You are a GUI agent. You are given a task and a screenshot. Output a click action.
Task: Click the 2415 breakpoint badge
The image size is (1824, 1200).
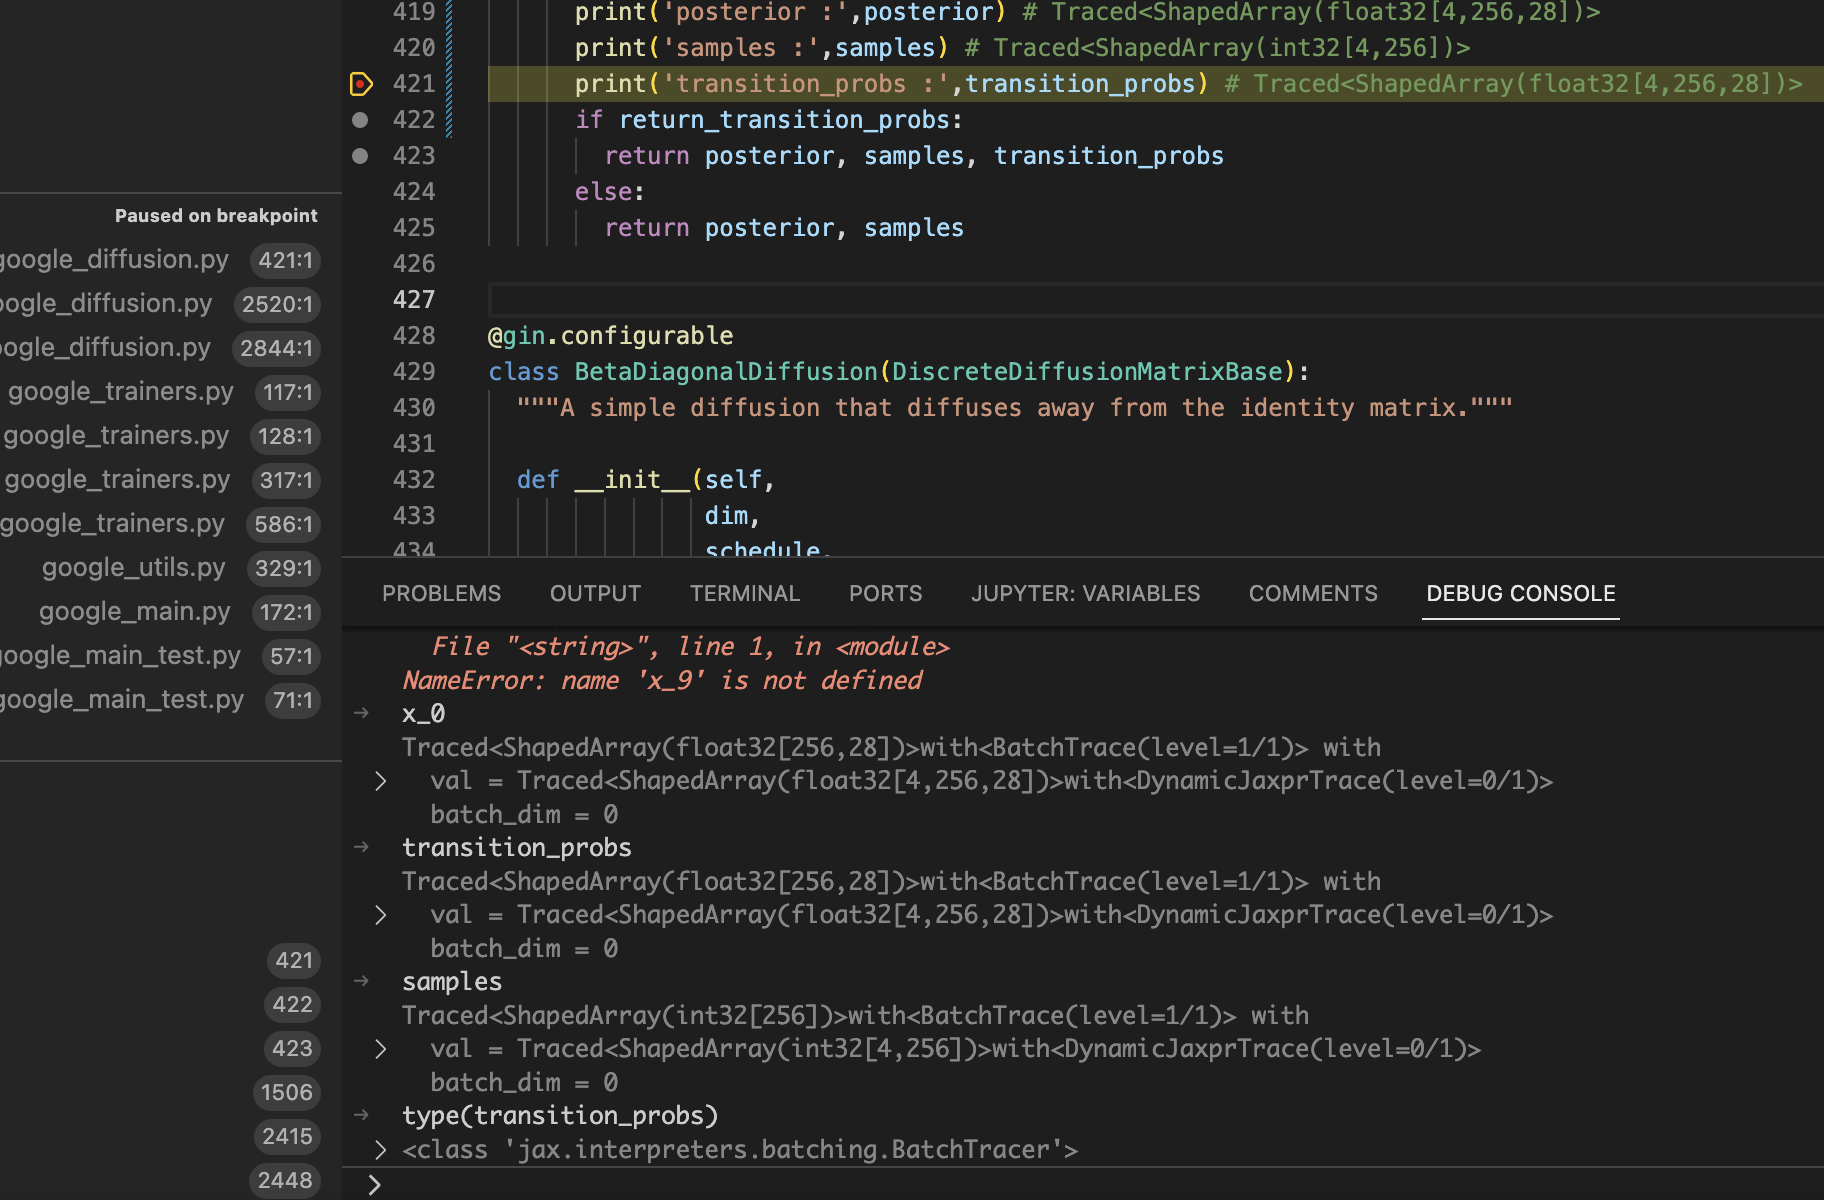click(287, 1136)
